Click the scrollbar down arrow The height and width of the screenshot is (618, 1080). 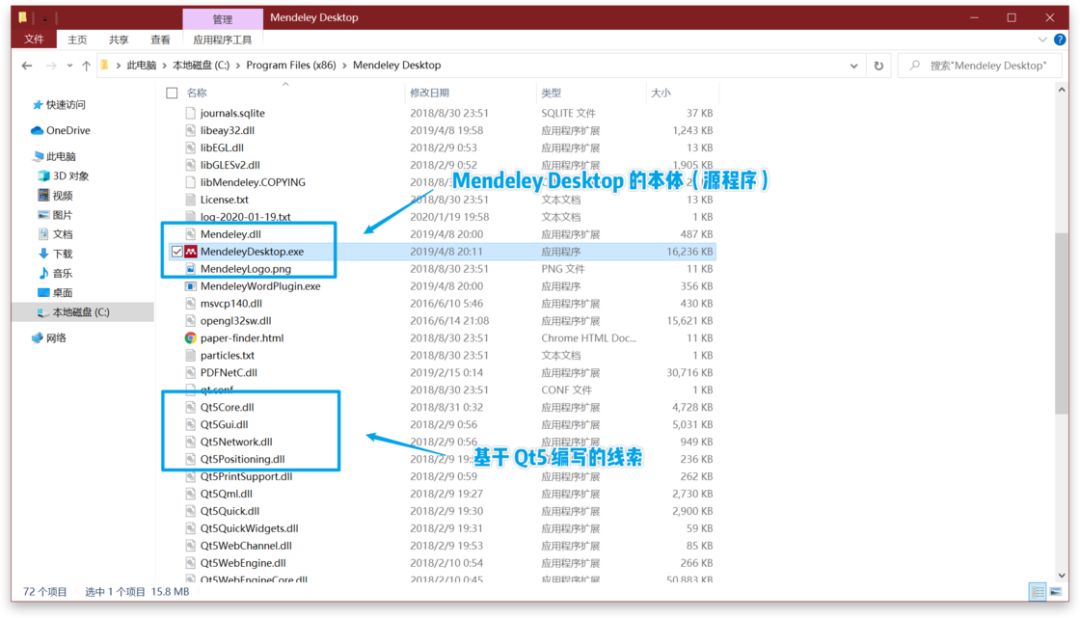coord(1061,575)
